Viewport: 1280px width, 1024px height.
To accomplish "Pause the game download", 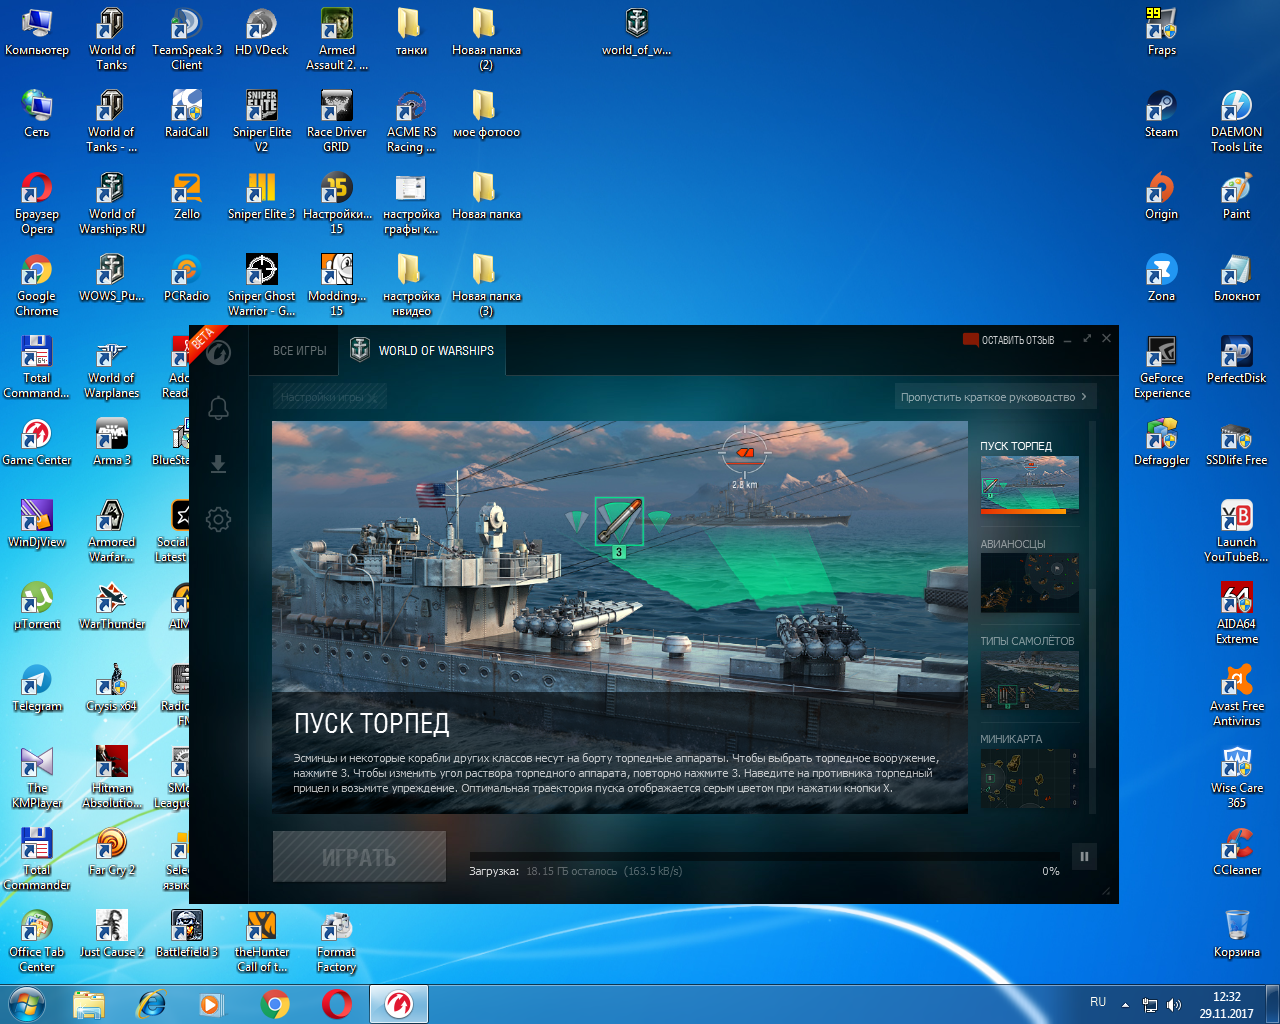I will tap(1084, 856).
